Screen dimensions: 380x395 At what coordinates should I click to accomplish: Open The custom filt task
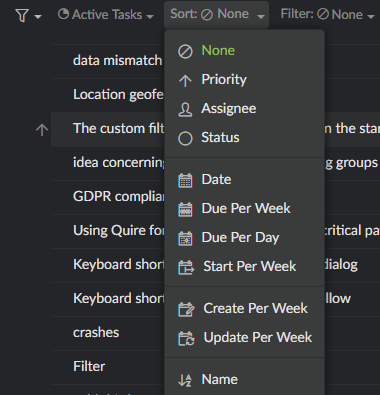tap(119, 129)
